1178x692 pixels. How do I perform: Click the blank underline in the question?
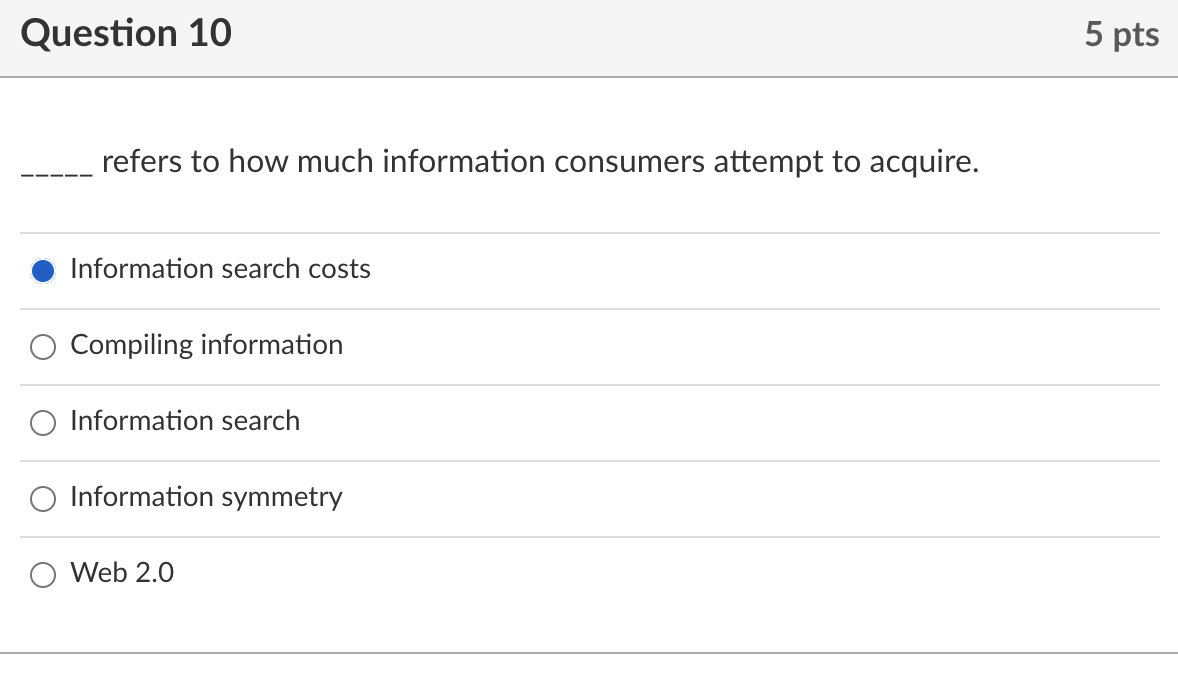coord(57,170)
